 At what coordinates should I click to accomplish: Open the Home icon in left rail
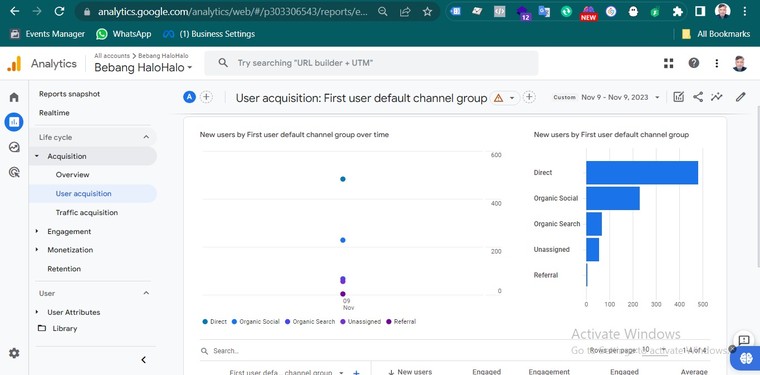14,97
